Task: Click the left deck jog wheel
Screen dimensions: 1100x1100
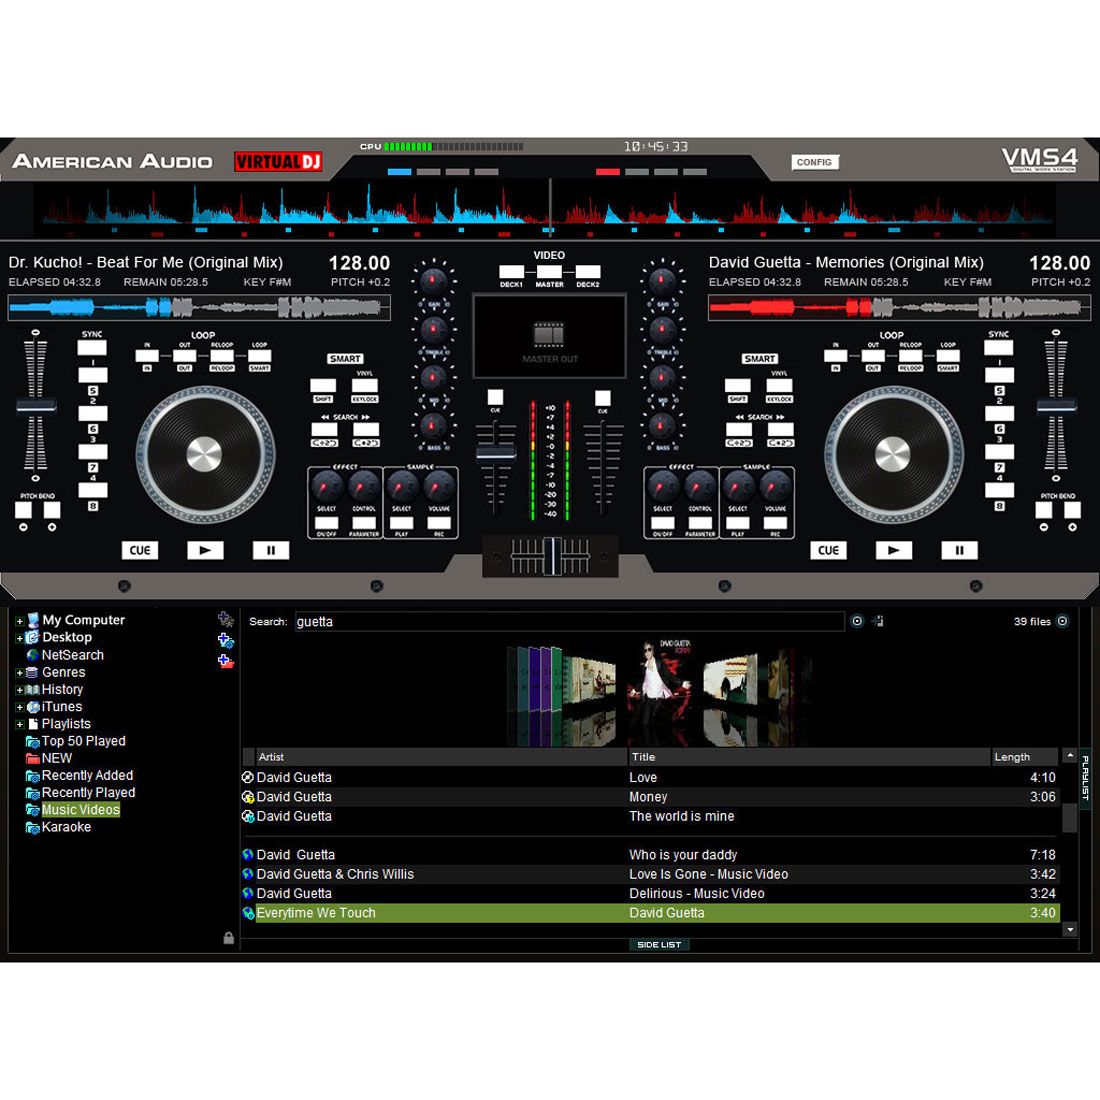Action: [204, 455]
